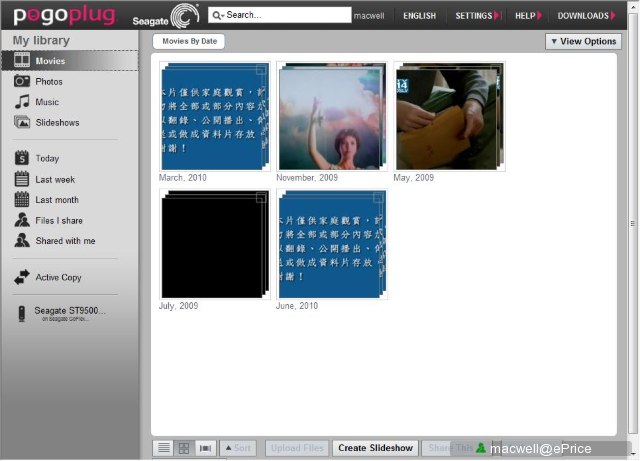Select the Music note icon

22,102
